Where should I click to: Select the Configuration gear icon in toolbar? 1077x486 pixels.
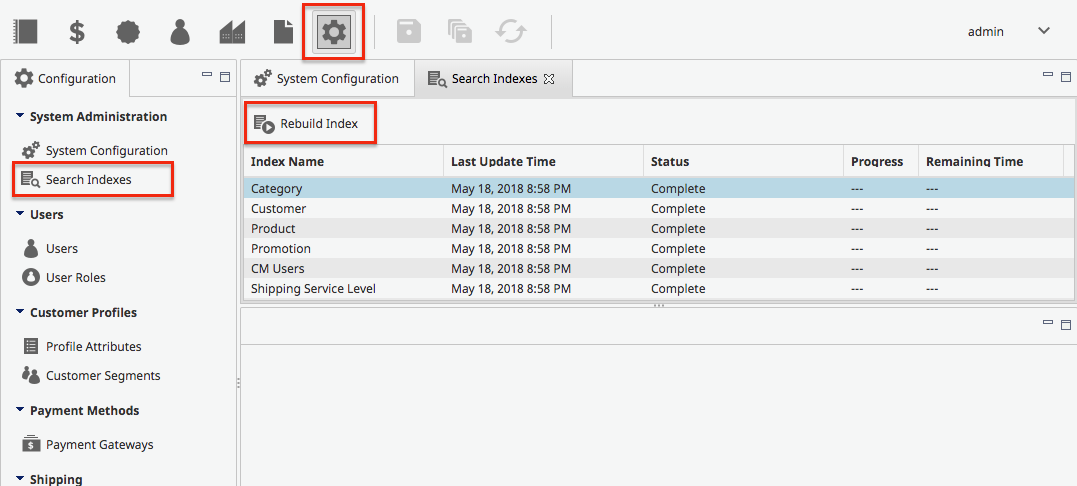click(335, 32)
